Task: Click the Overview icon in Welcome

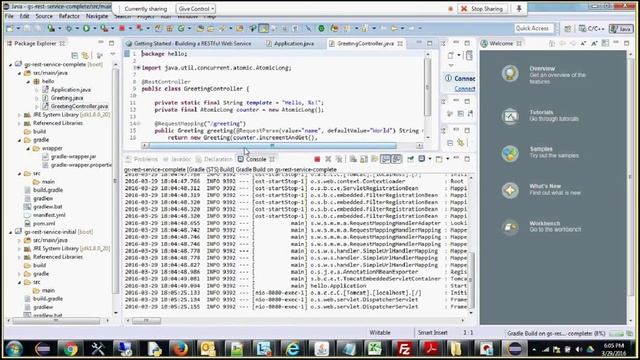Action: [x=510, y=74]
